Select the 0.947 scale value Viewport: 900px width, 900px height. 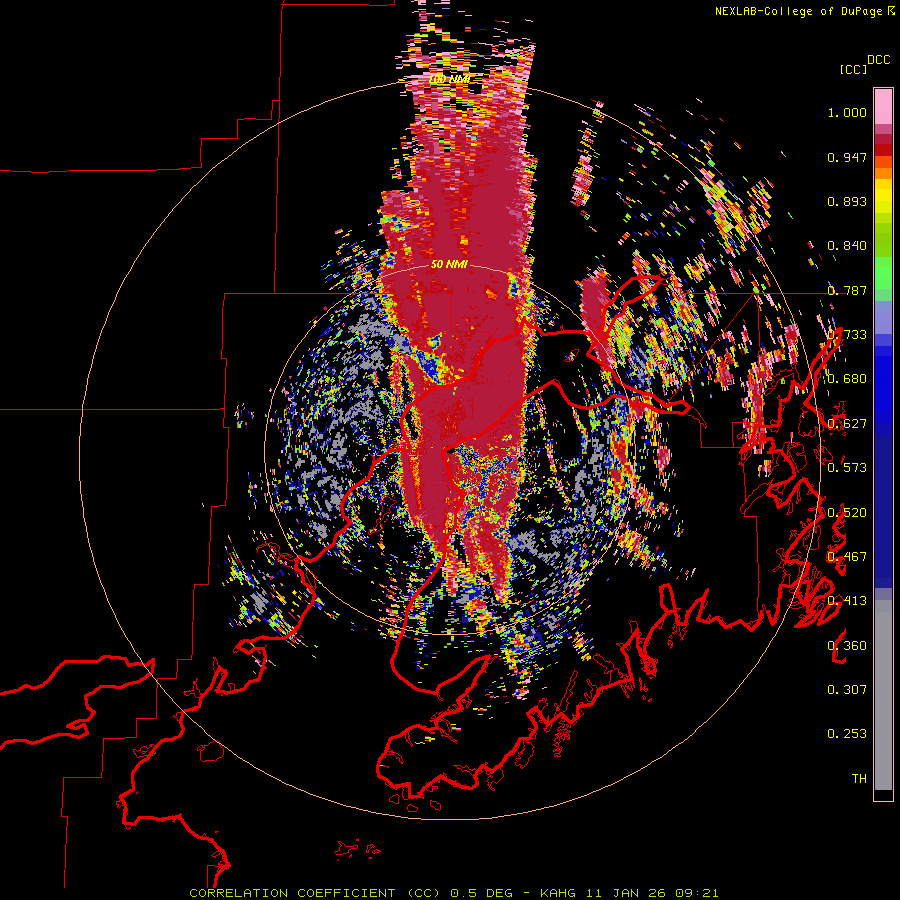coord(847,157)
